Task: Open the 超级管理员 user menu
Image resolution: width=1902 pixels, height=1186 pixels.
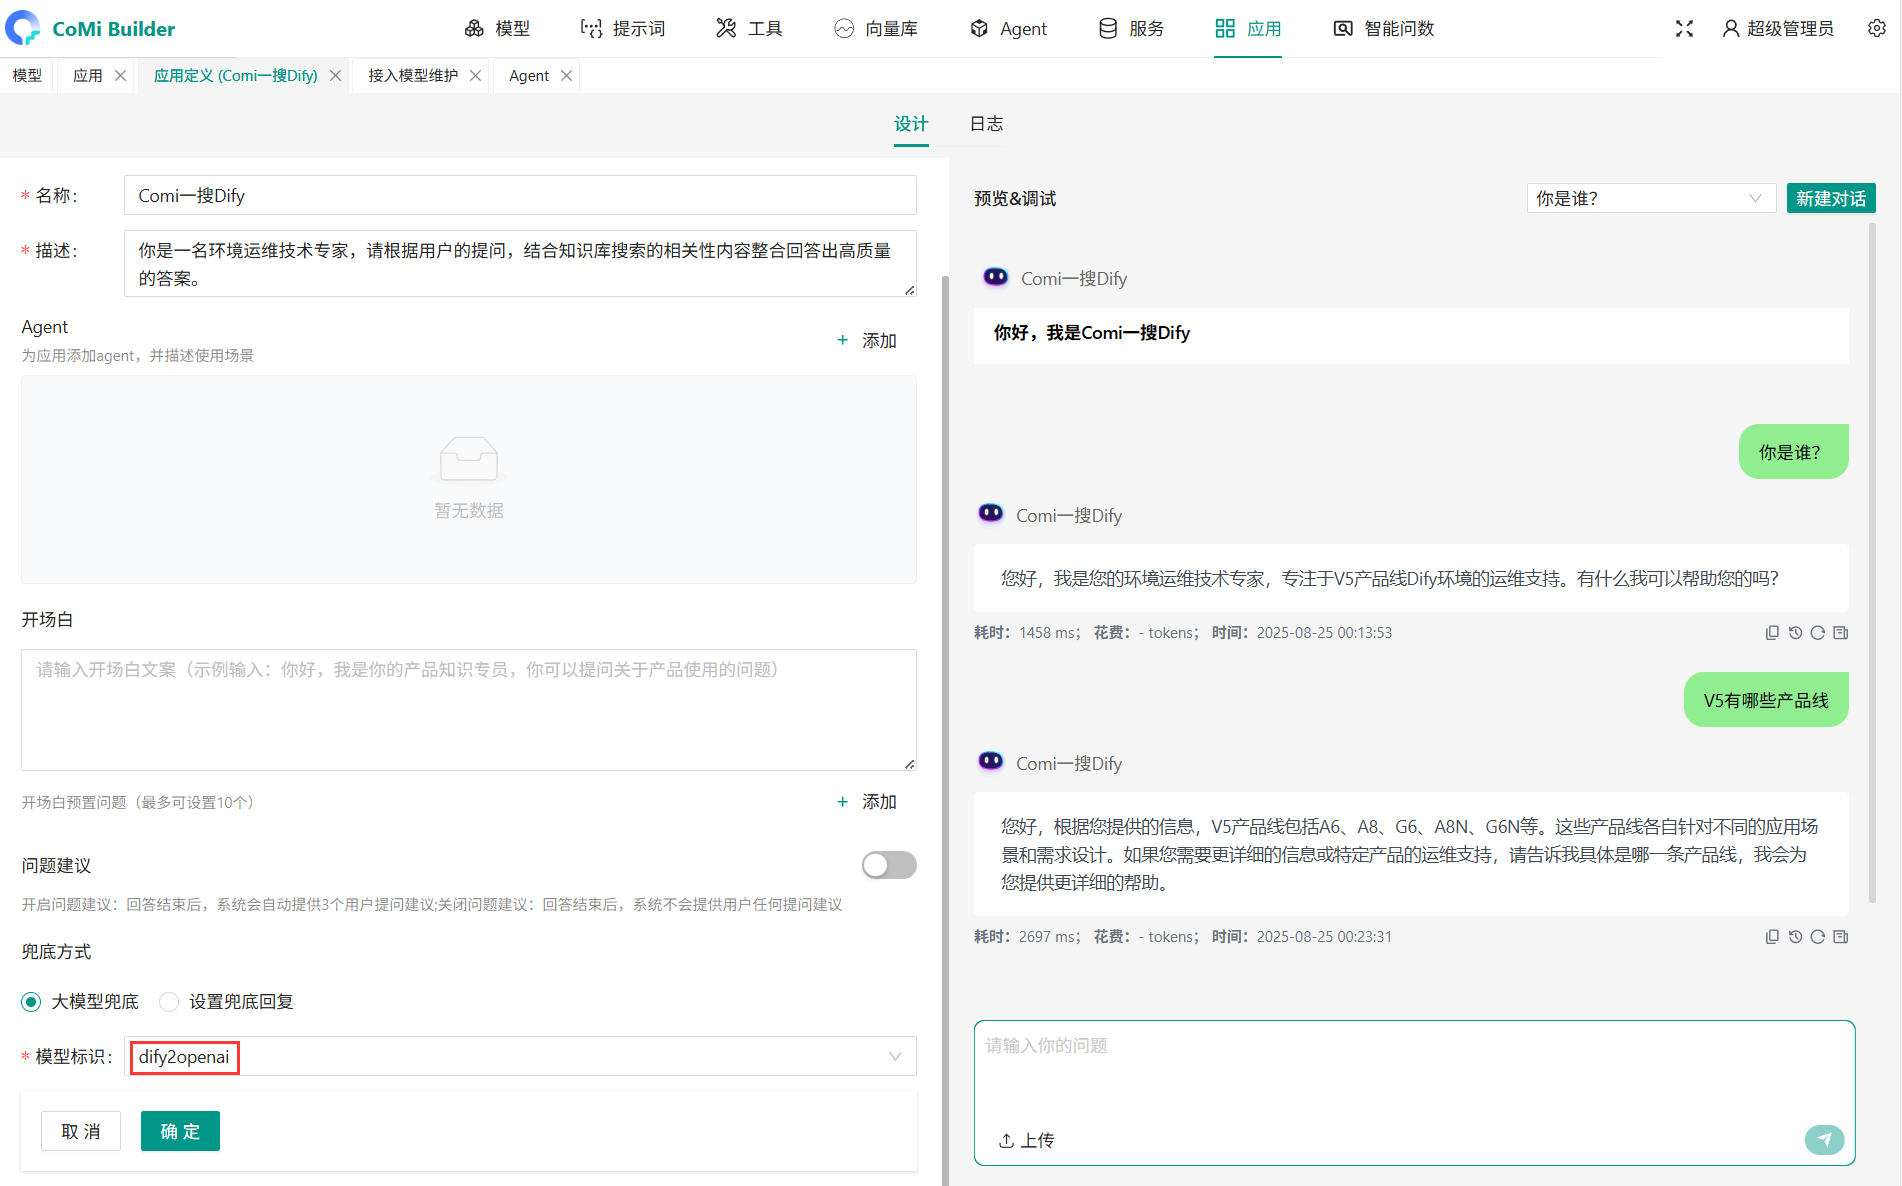Action: coord(1777,29)
